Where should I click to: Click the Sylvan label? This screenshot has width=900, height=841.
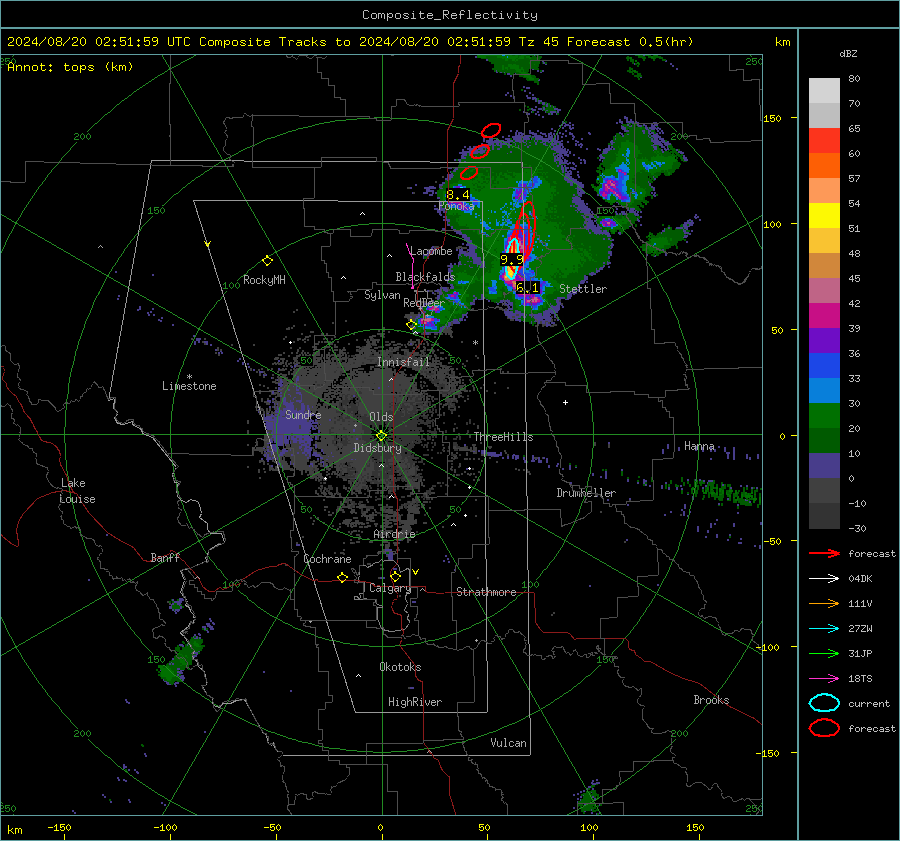[x=382, y=295]
